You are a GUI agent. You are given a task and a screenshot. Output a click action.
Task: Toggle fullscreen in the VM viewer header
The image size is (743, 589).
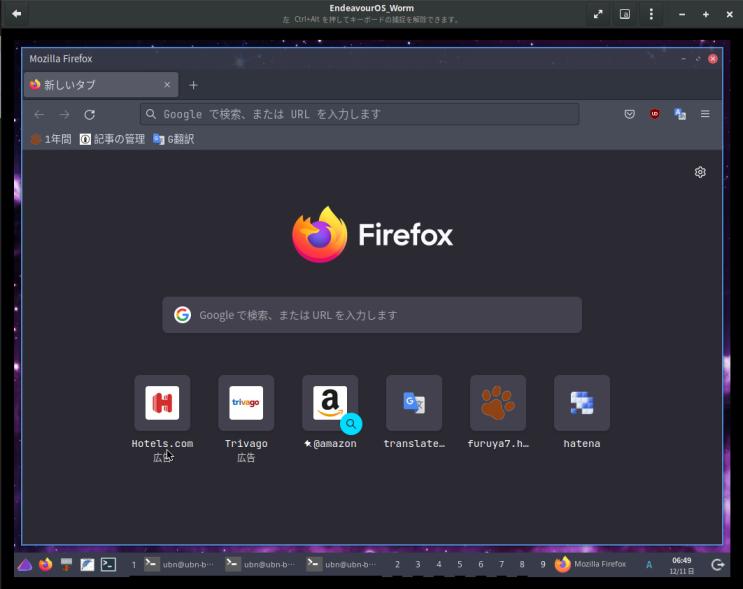[598, 14]
